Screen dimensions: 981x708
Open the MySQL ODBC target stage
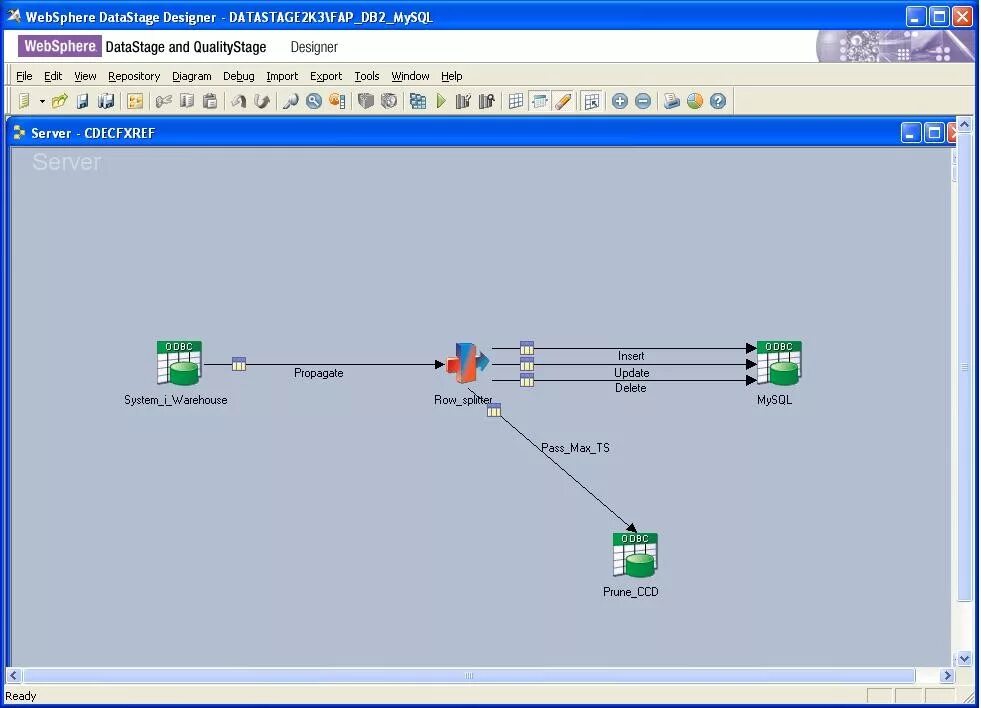779,362
